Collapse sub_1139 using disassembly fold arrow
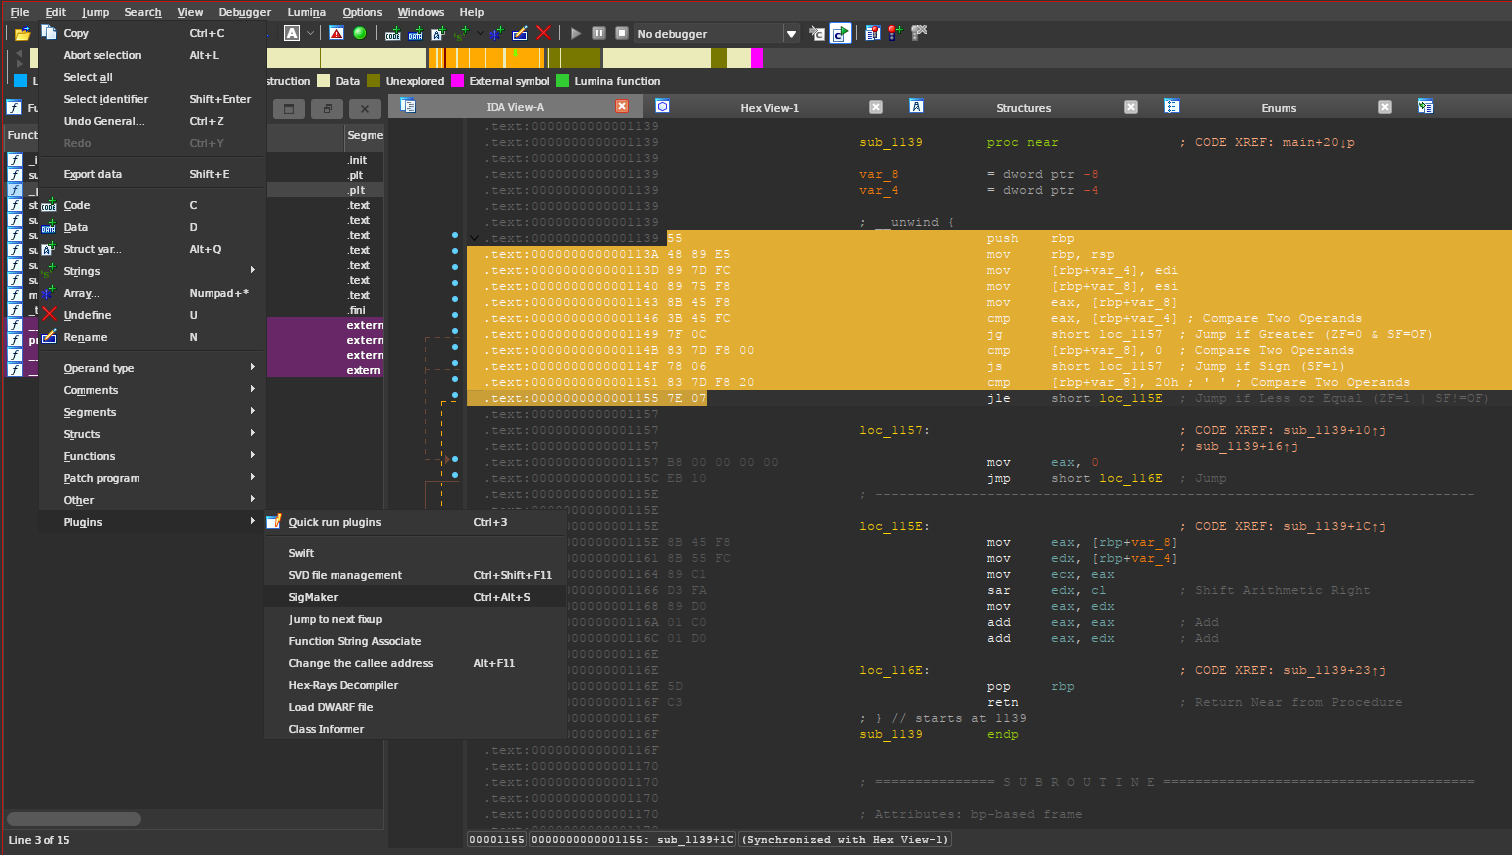The width and height of the screenshot is (1512, 855). (474, 238)
